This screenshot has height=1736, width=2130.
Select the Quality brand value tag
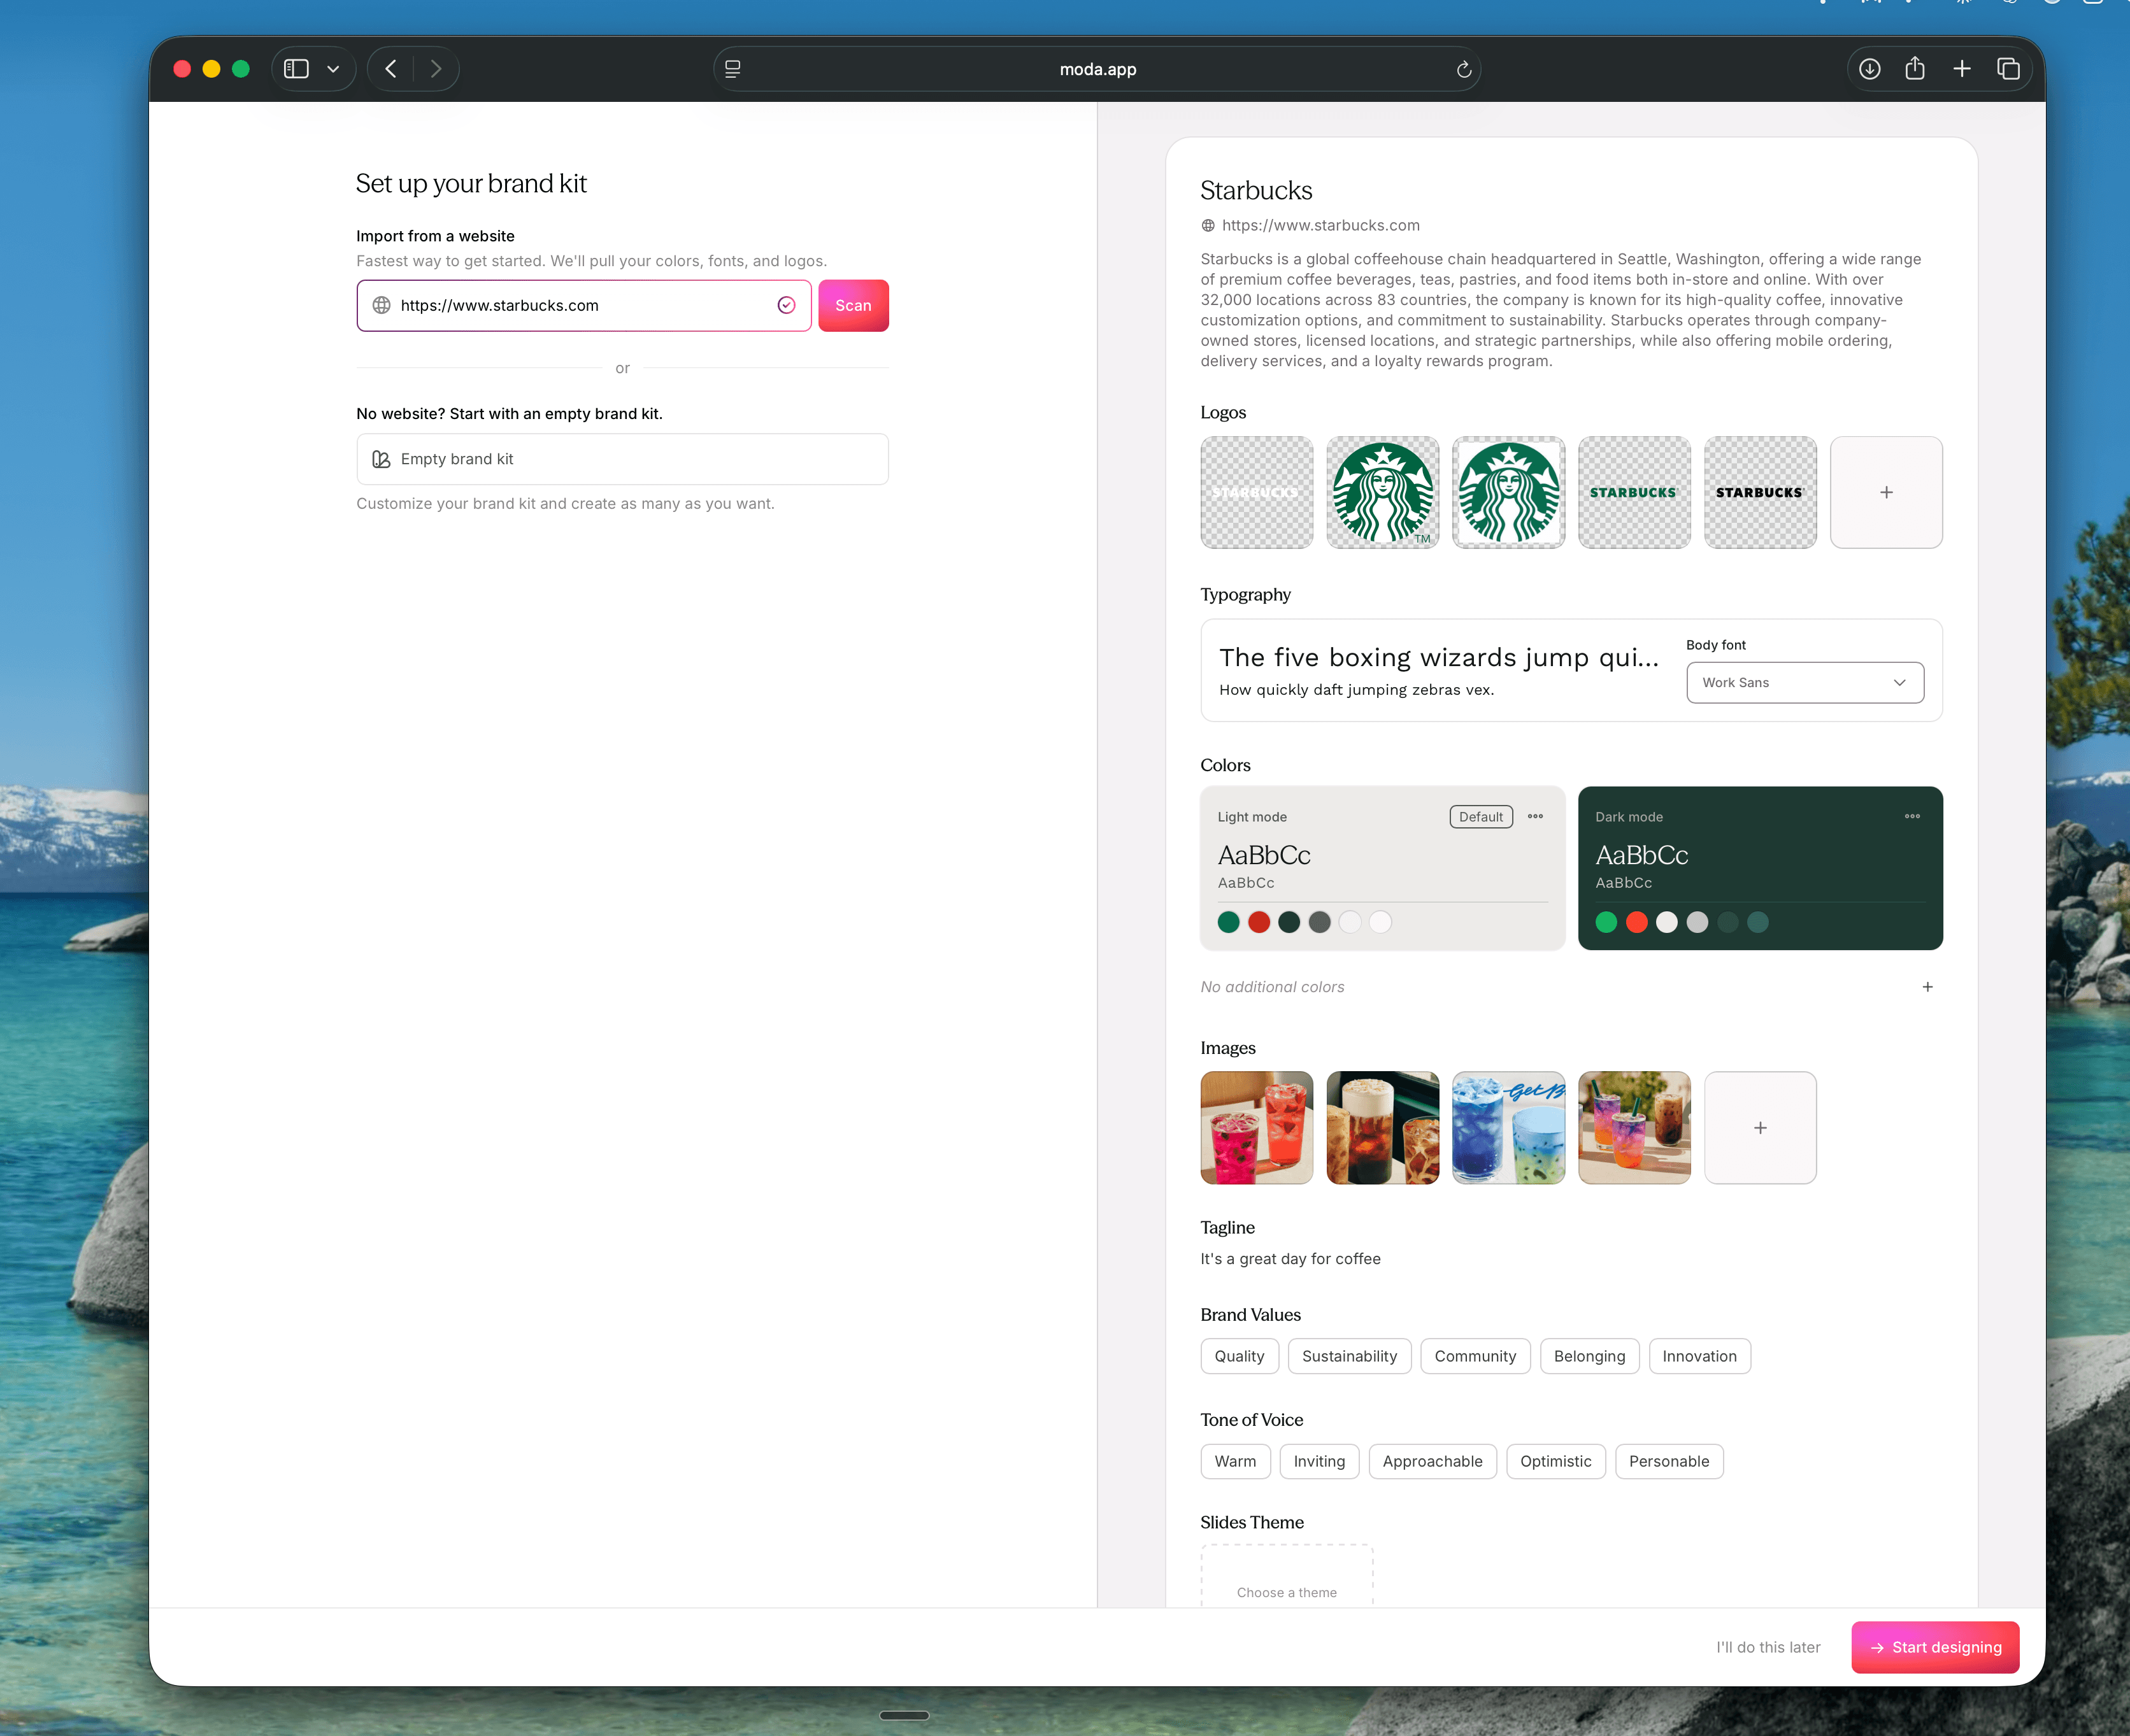pyautogui.click(x=1239, y=1356)
